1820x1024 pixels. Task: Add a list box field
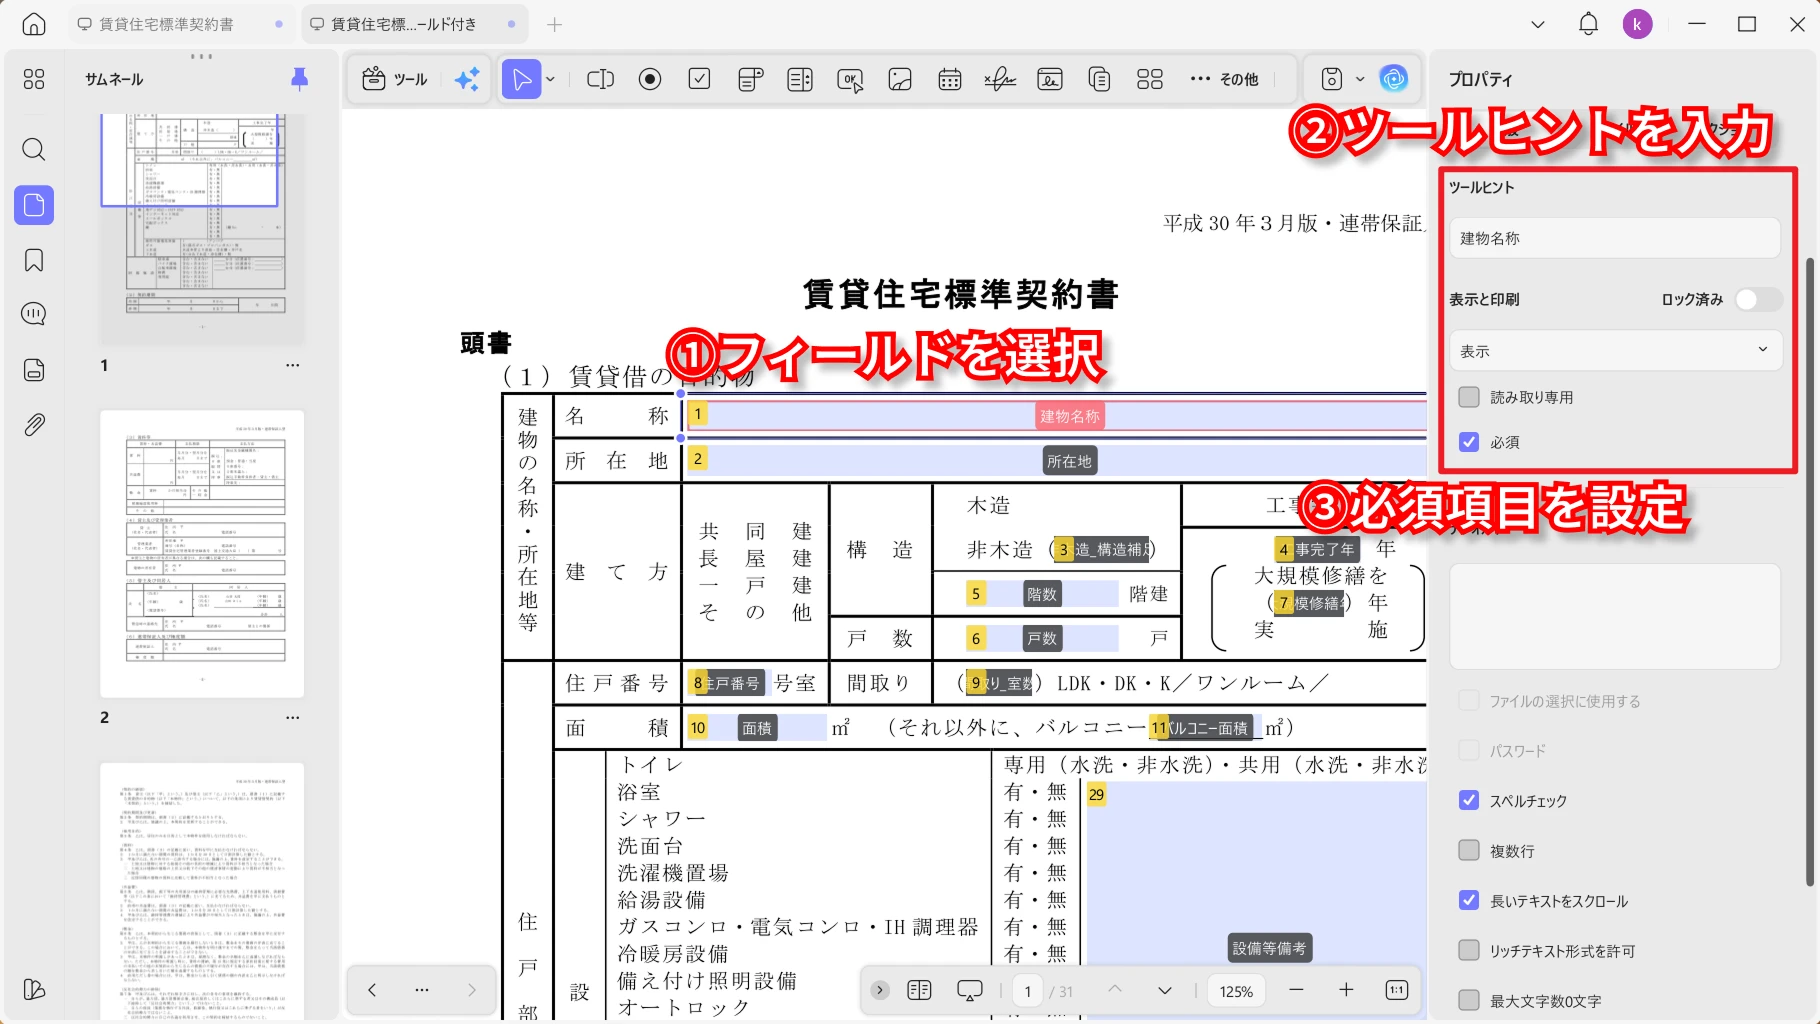coord(800,79)
